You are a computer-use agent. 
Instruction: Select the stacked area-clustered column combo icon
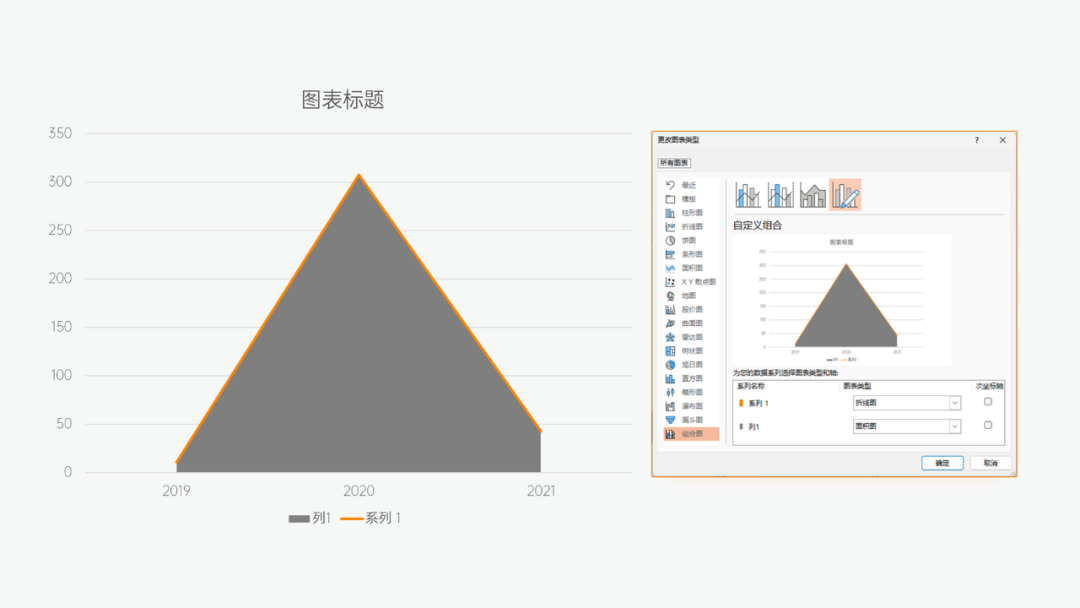pos(813,195)
